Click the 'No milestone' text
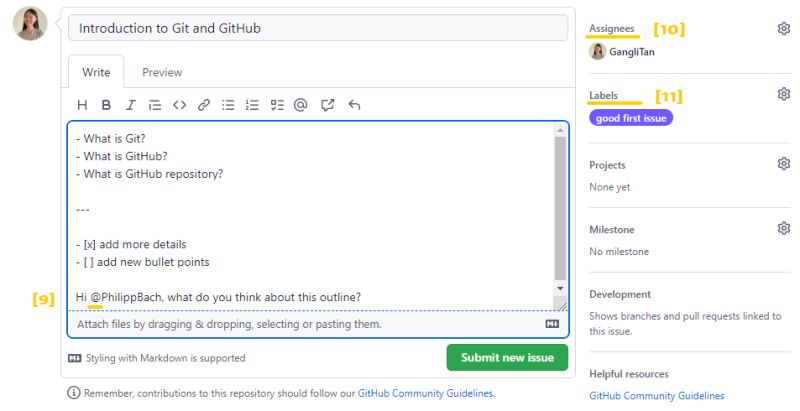This screenshot has height=411, width=800. tap(619, 251)
